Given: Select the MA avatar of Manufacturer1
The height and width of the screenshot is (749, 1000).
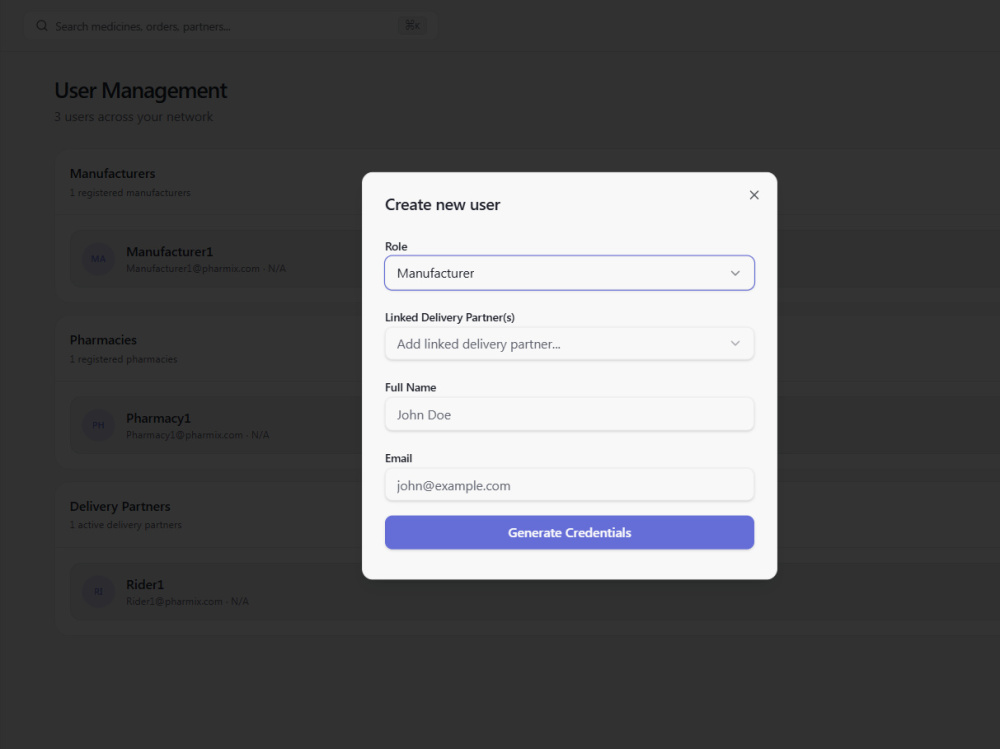Looking at the screenshot, I should click(x=98, y=259).
